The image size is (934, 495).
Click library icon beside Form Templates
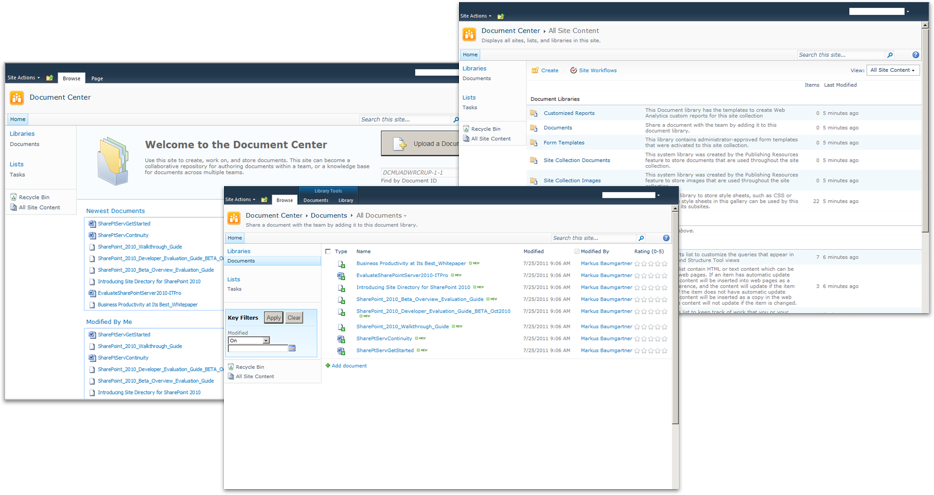coord(534,143)
